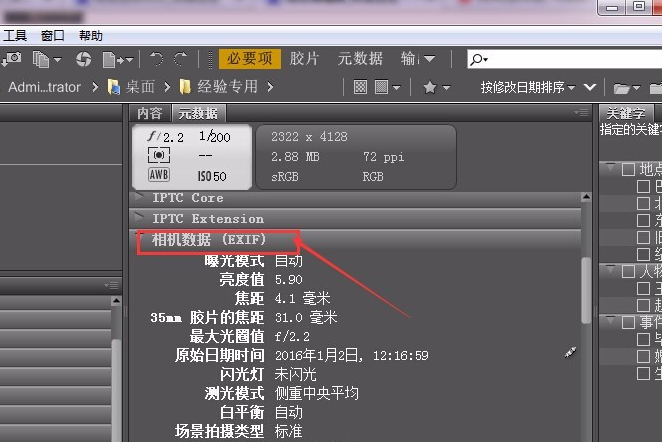Click scroll-up arrow in lower-left panel
This screenshot has height=442, width=662.
coord(116,301)
